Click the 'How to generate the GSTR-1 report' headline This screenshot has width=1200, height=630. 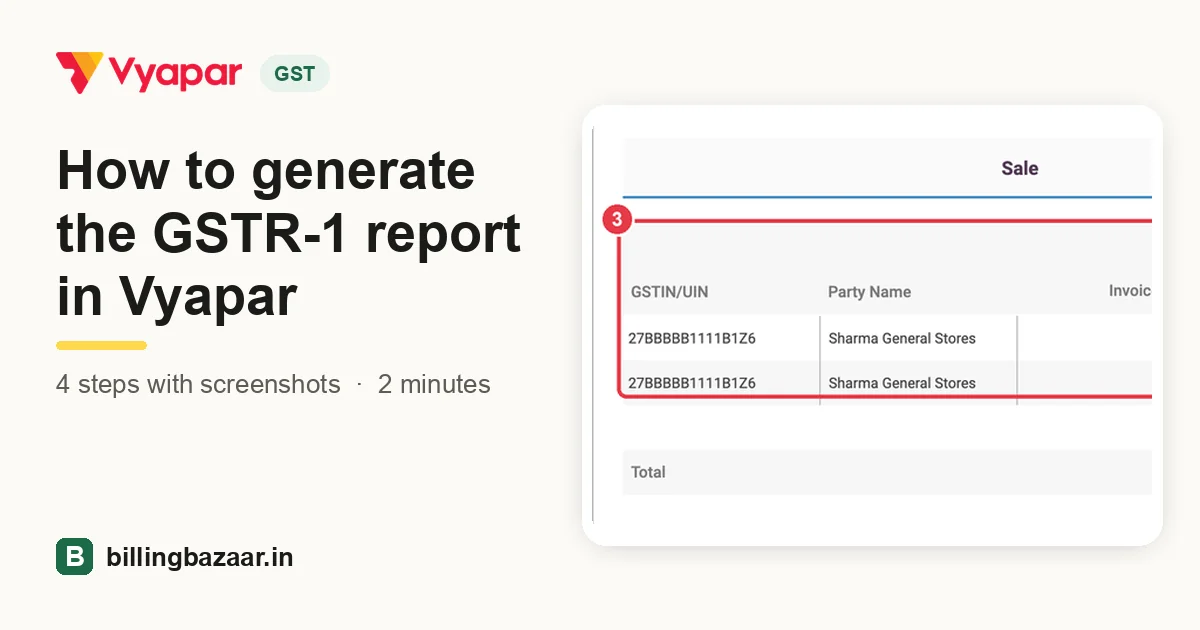289,234
